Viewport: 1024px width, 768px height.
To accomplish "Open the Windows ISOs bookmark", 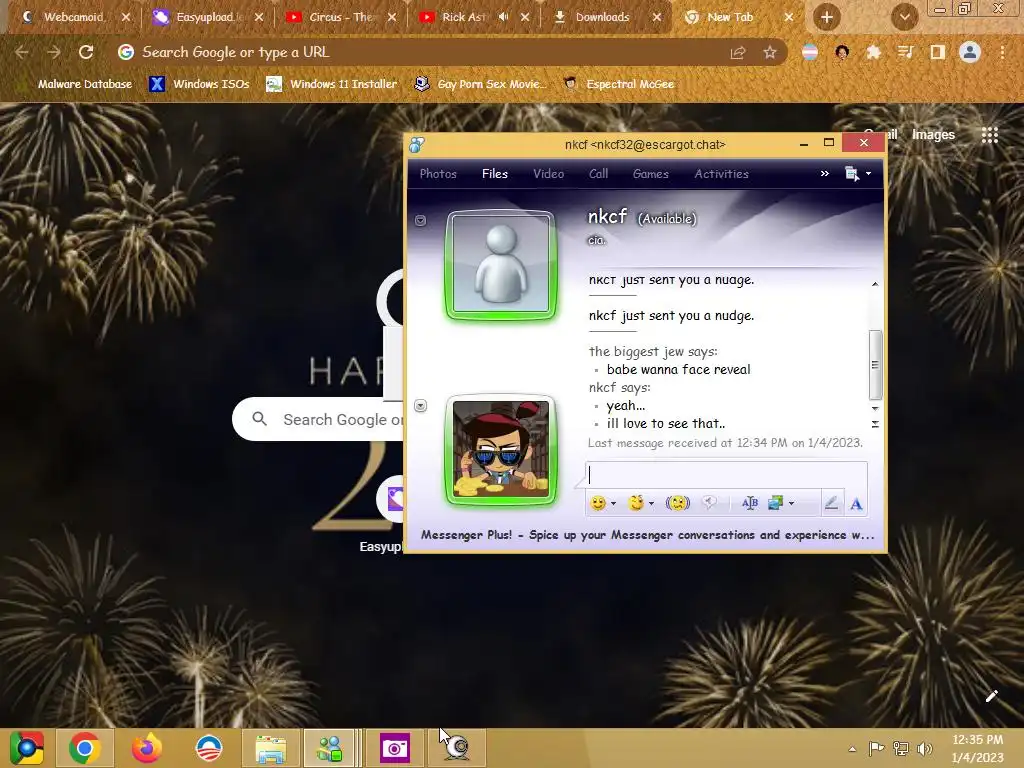I will (x=199, y=84).
